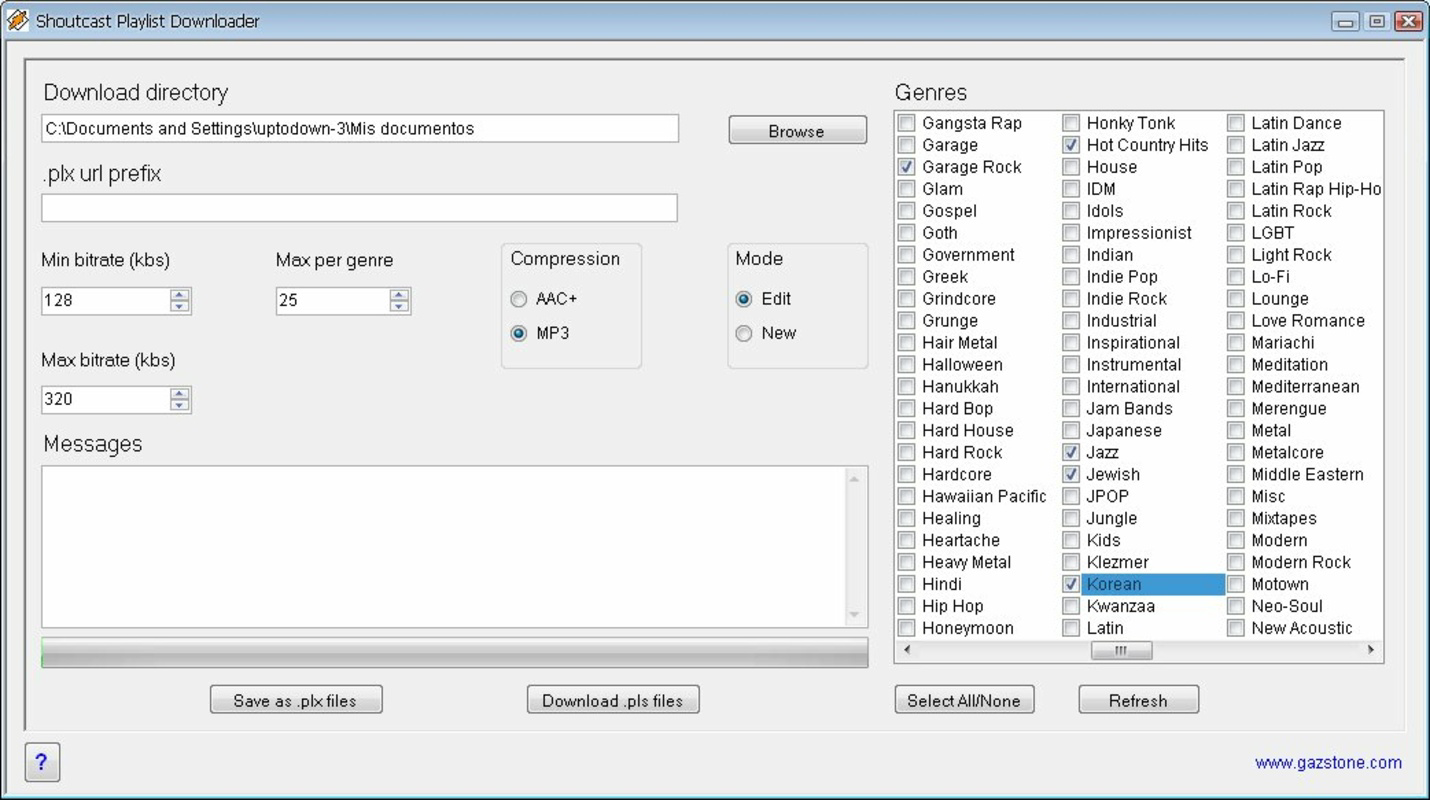Select the Kwanzaa genre label
1430x800 pixels.
click(1120, 606)
